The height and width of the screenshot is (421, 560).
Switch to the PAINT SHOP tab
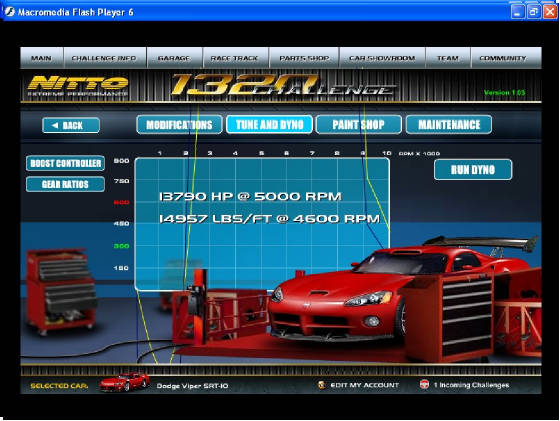359,125
